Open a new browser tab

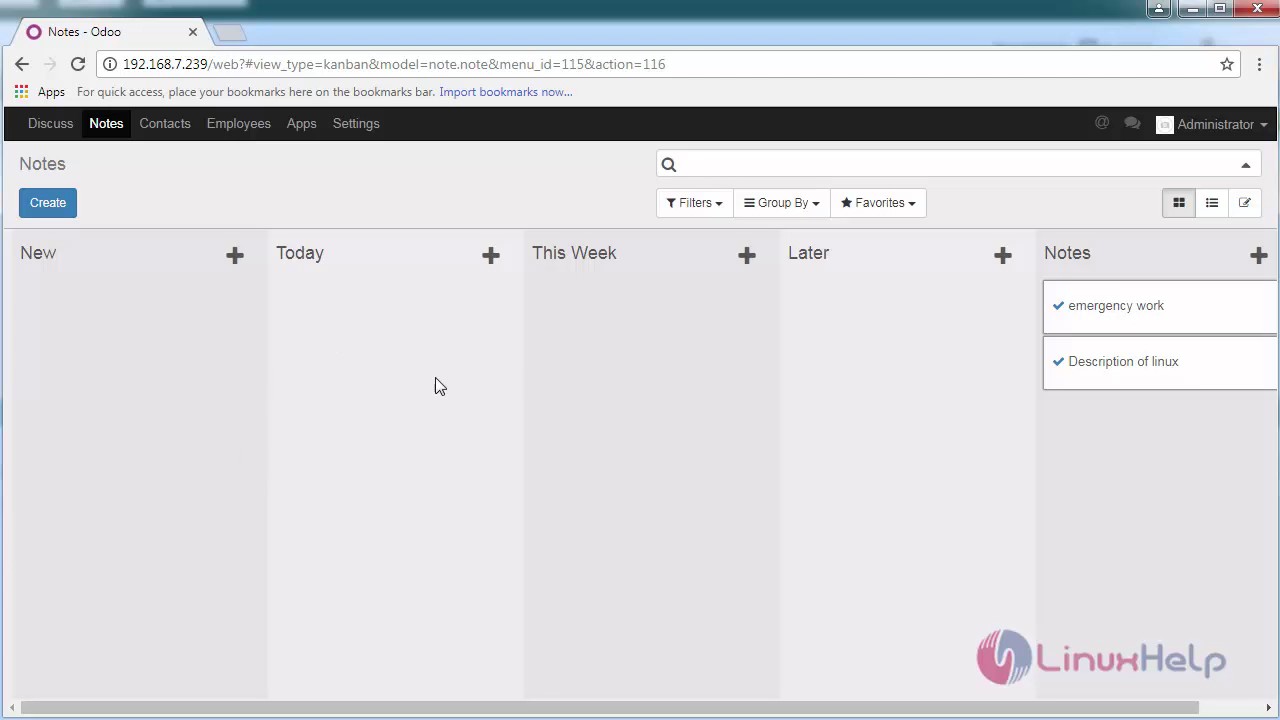click(230, 33)
